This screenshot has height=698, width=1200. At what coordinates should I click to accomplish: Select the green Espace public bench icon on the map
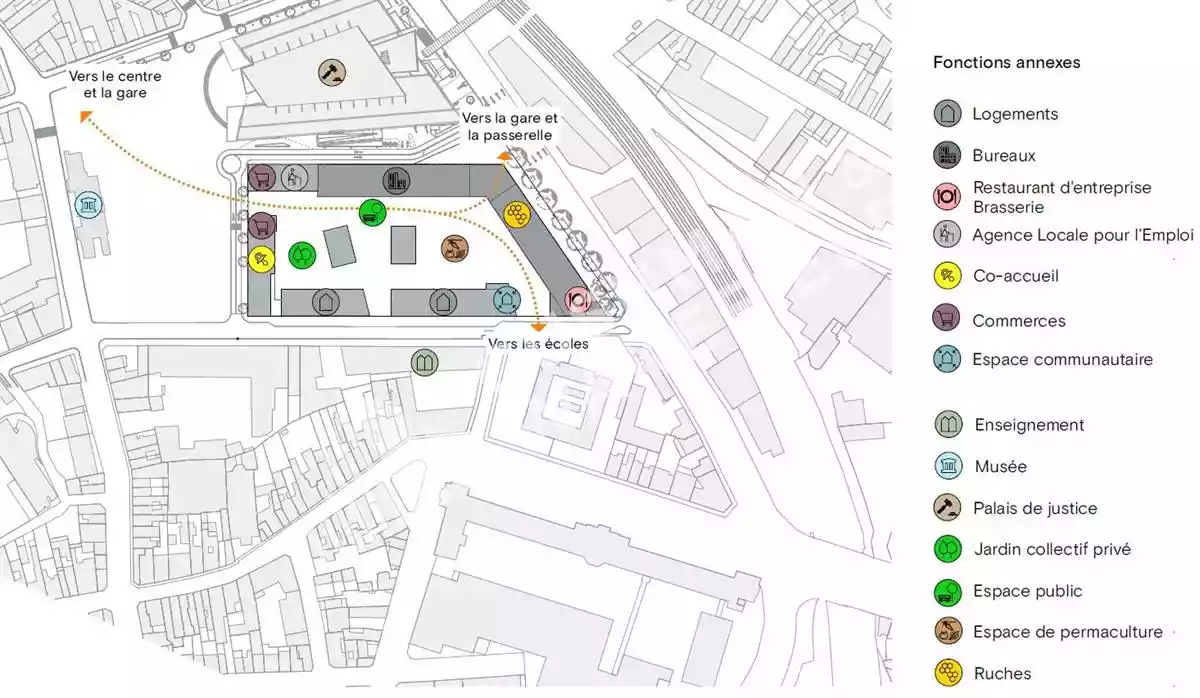tap(372, 212)
